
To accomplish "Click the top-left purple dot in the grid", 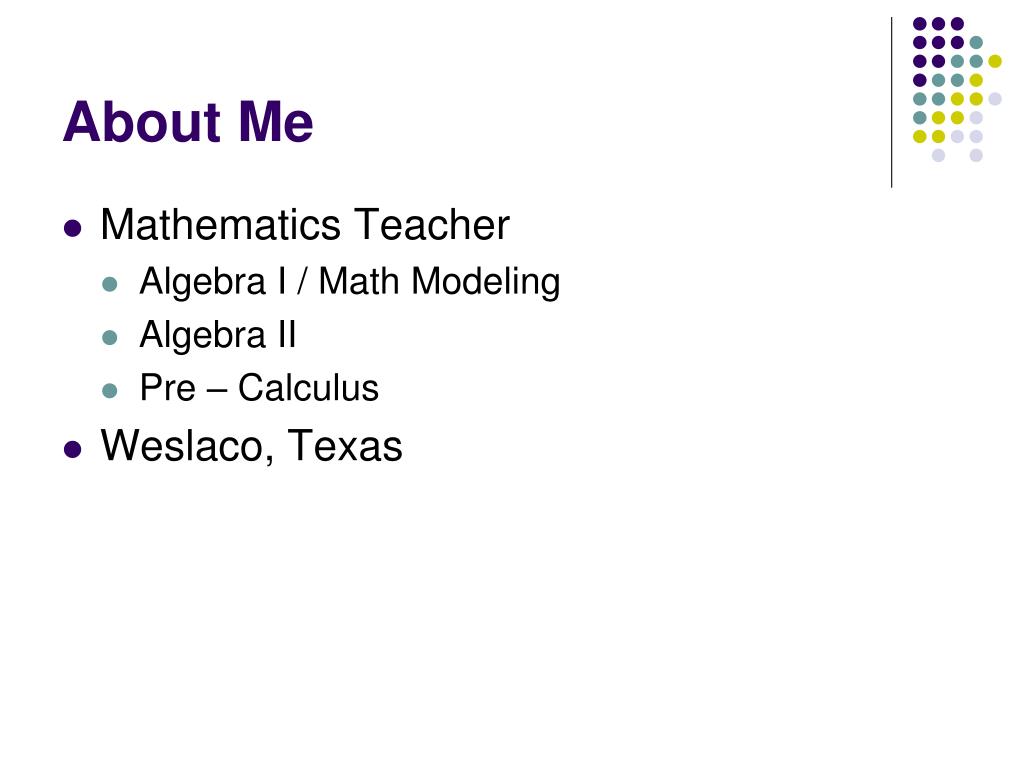I will click(920, 24).
